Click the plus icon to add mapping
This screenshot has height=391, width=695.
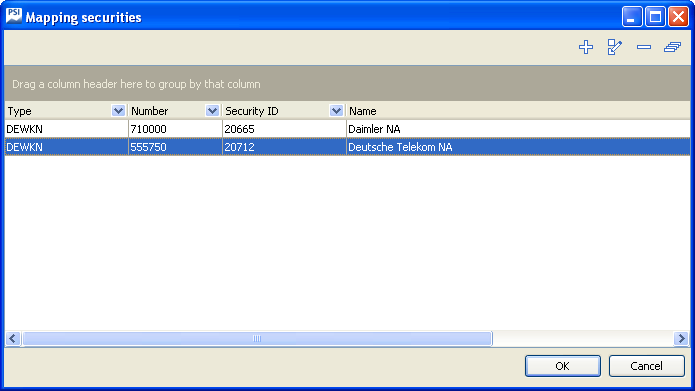tap(586, 47)
